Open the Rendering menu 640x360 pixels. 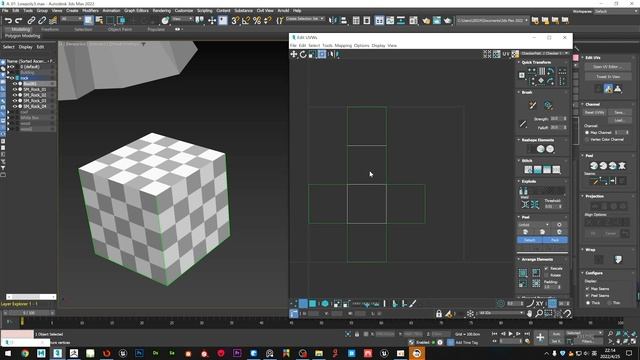click(x=162, y=11)
